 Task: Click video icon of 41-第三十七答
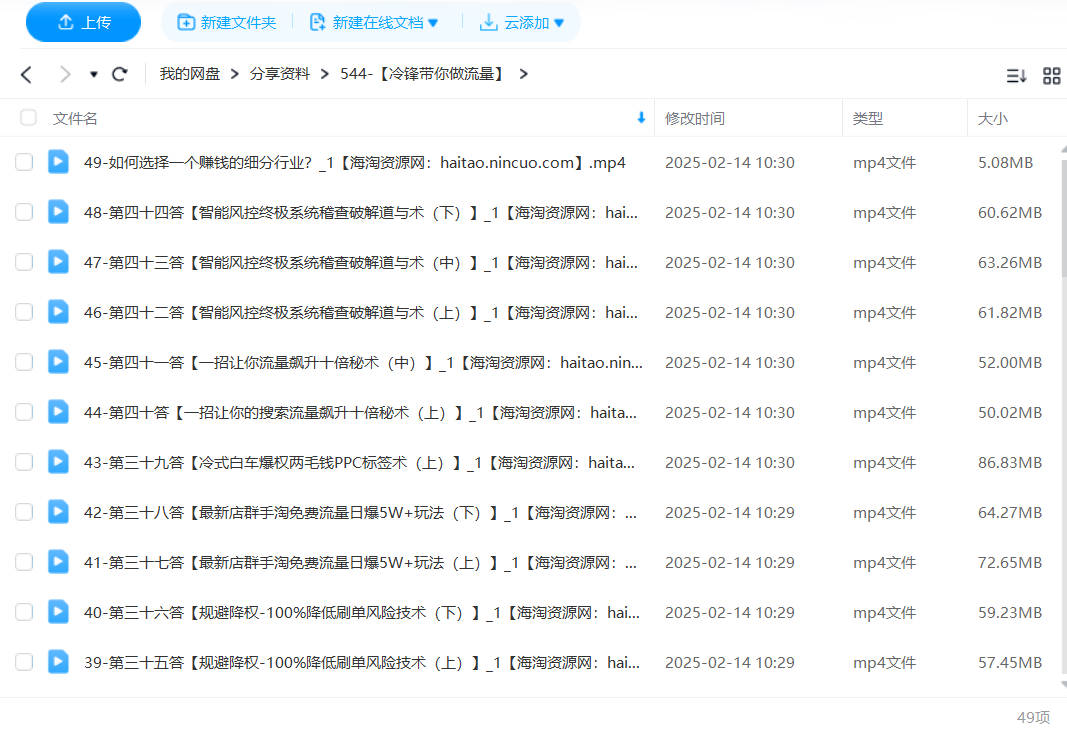pyautogui.click(x=59, y=562)
